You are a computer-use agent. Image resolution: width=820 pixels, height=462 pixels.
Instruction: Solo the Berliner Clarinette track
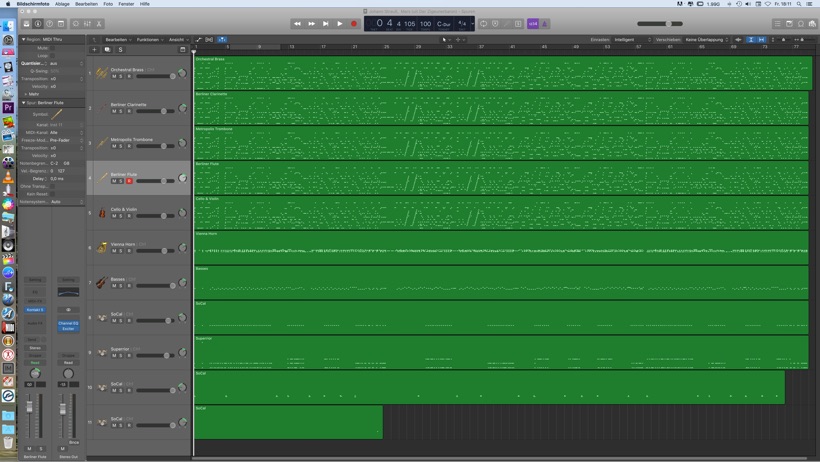tap(121, 111)
